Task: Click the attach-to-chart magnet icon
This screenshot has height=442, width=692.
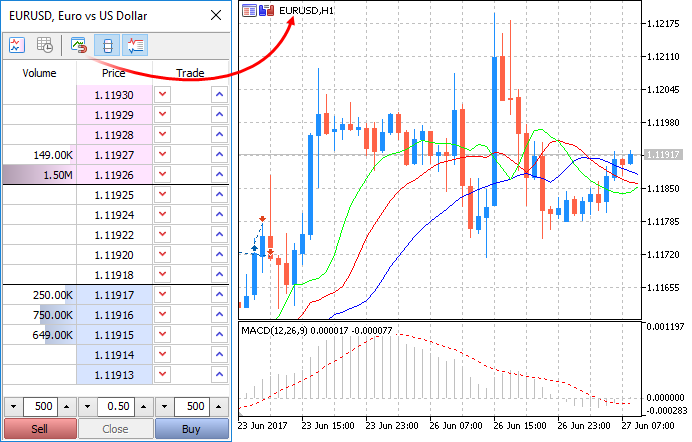Action: (78, 45)
